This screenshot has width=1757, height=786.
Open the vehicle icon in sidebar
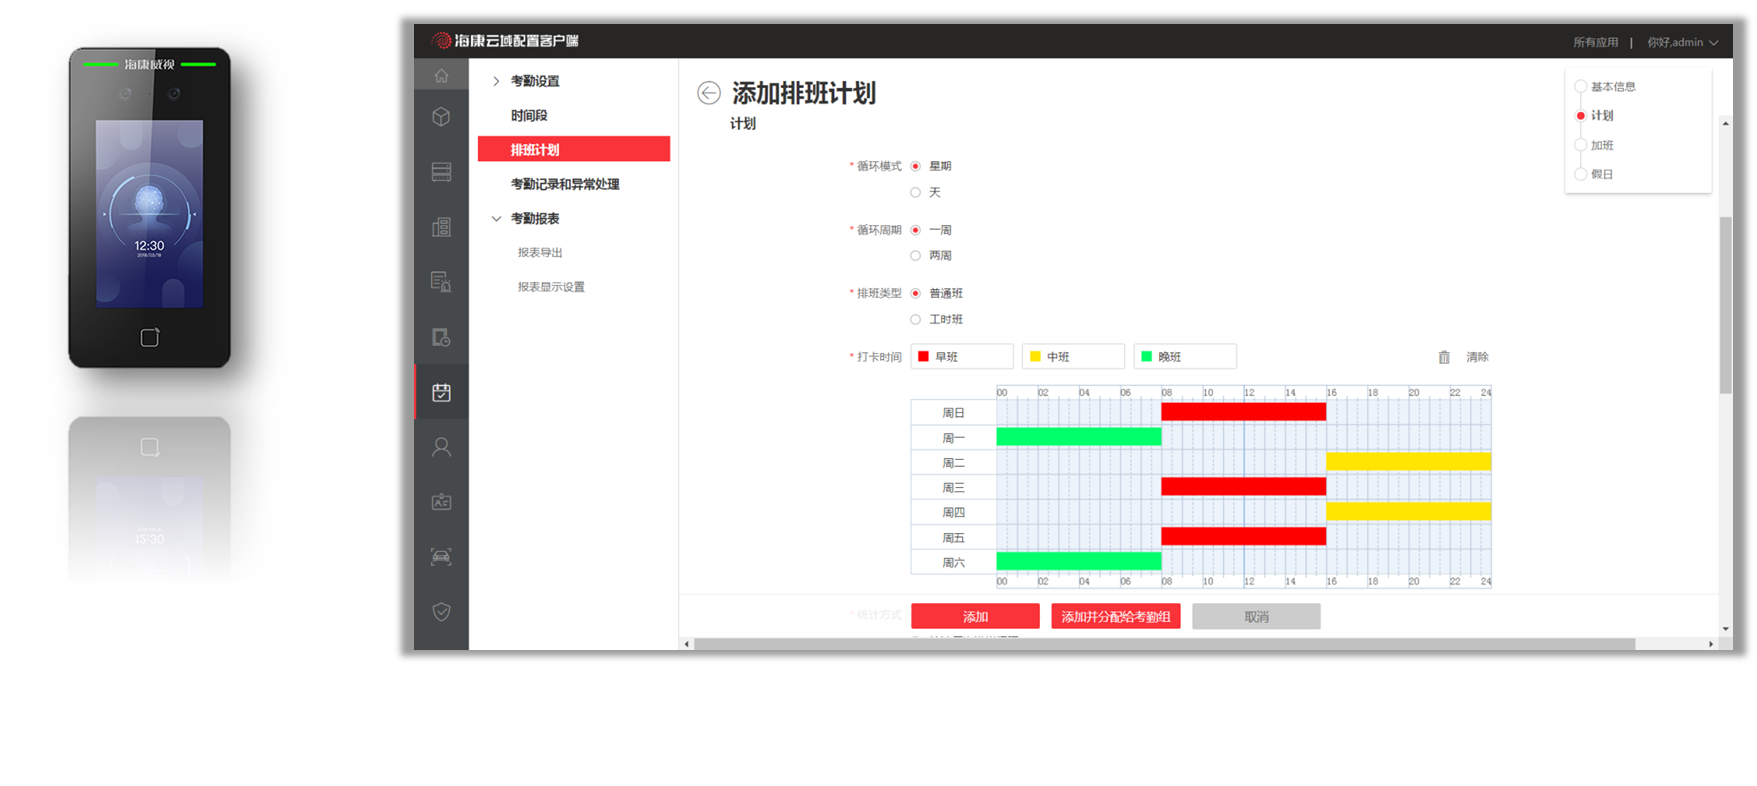pos(441,557)
